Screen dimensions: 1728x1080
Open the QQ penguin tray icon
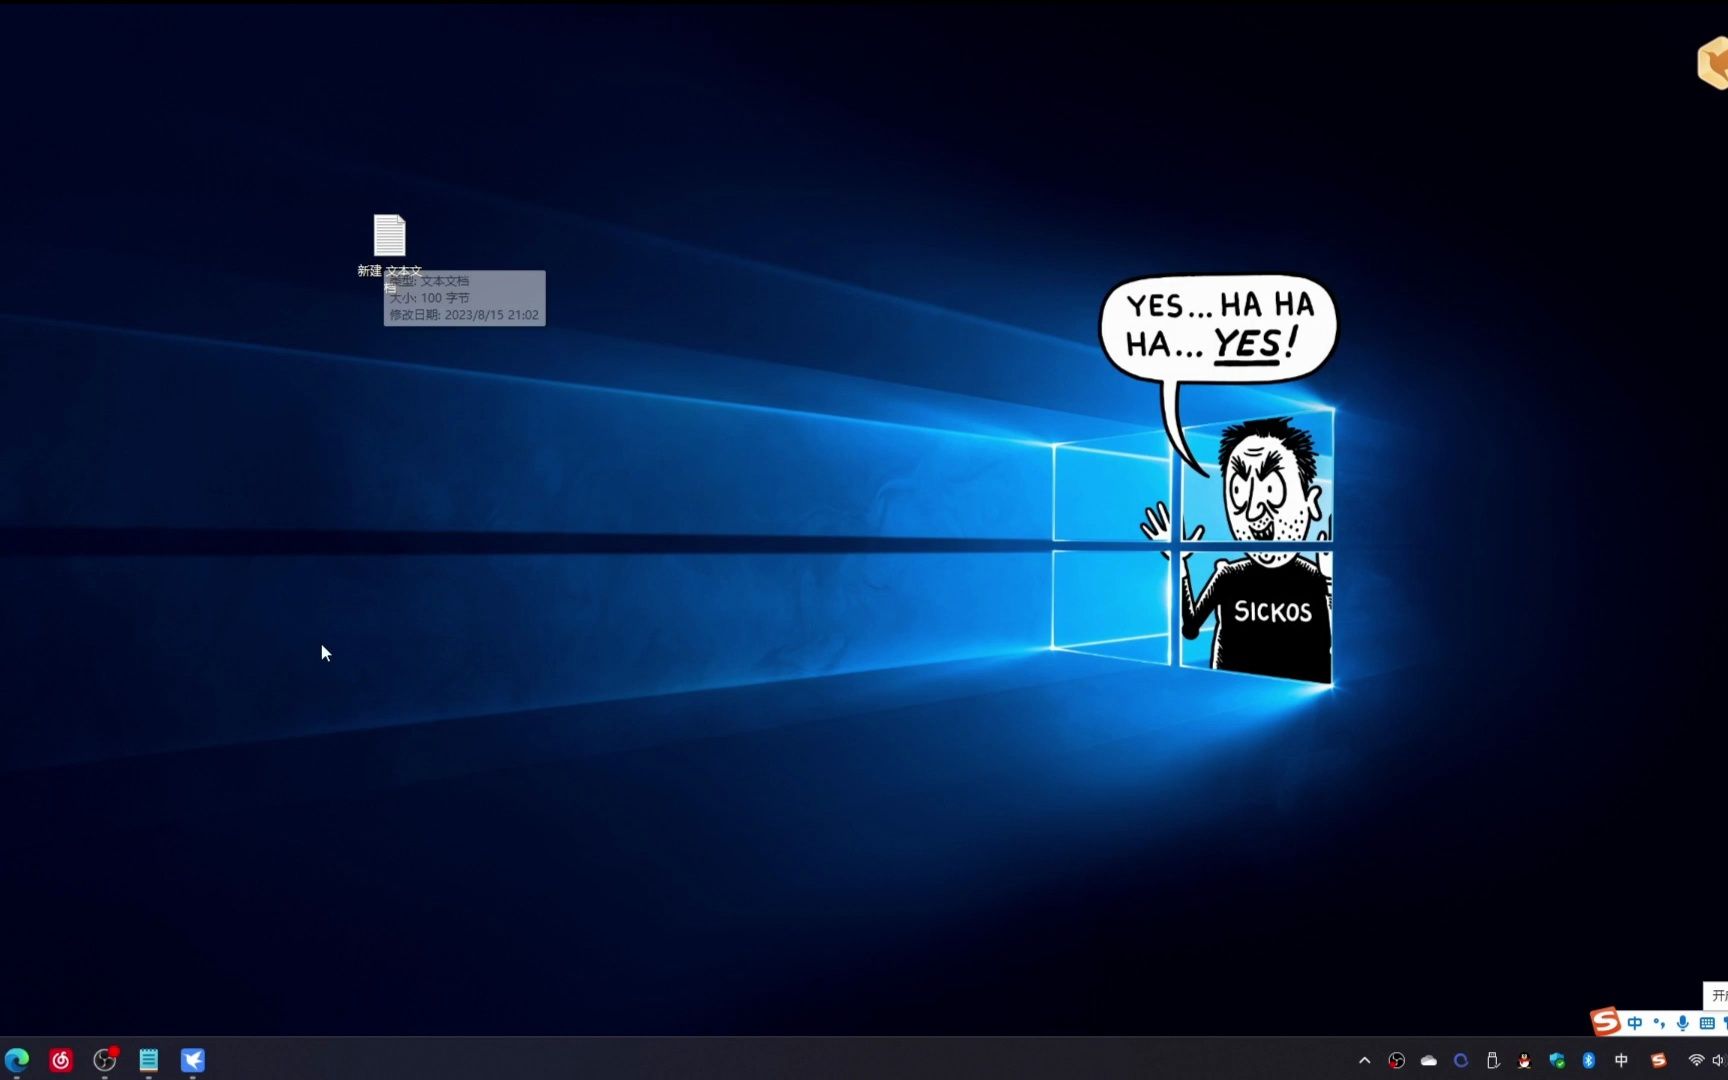[x=1525, y=1060]
